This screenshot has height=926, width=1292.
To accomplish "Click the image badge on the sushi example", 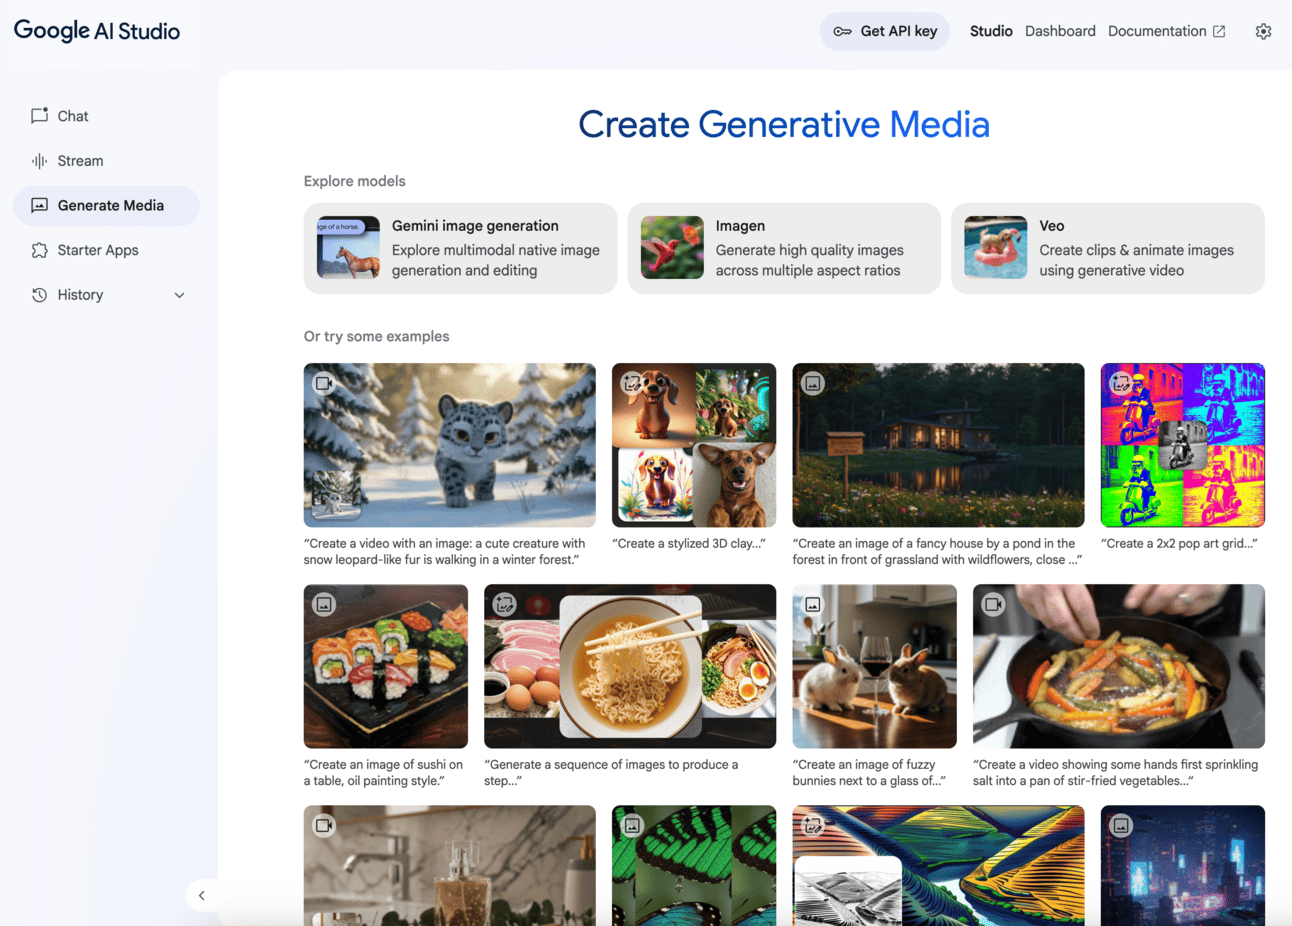I will (x=324, y=604).
